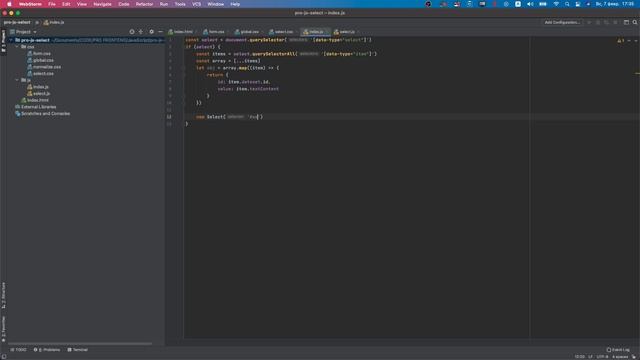Viewport: 640px width, 360px height.
Task: Open the Apple menu
Action: [x=9, y=4]
